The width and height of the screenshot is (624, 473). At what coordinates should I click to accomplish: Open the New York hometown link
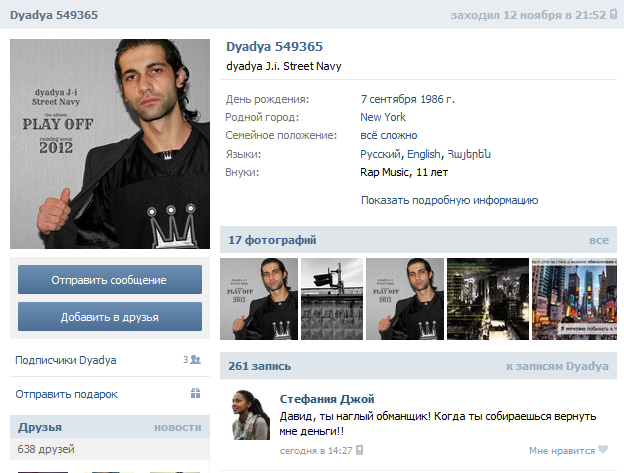click(x=383, y=117)
